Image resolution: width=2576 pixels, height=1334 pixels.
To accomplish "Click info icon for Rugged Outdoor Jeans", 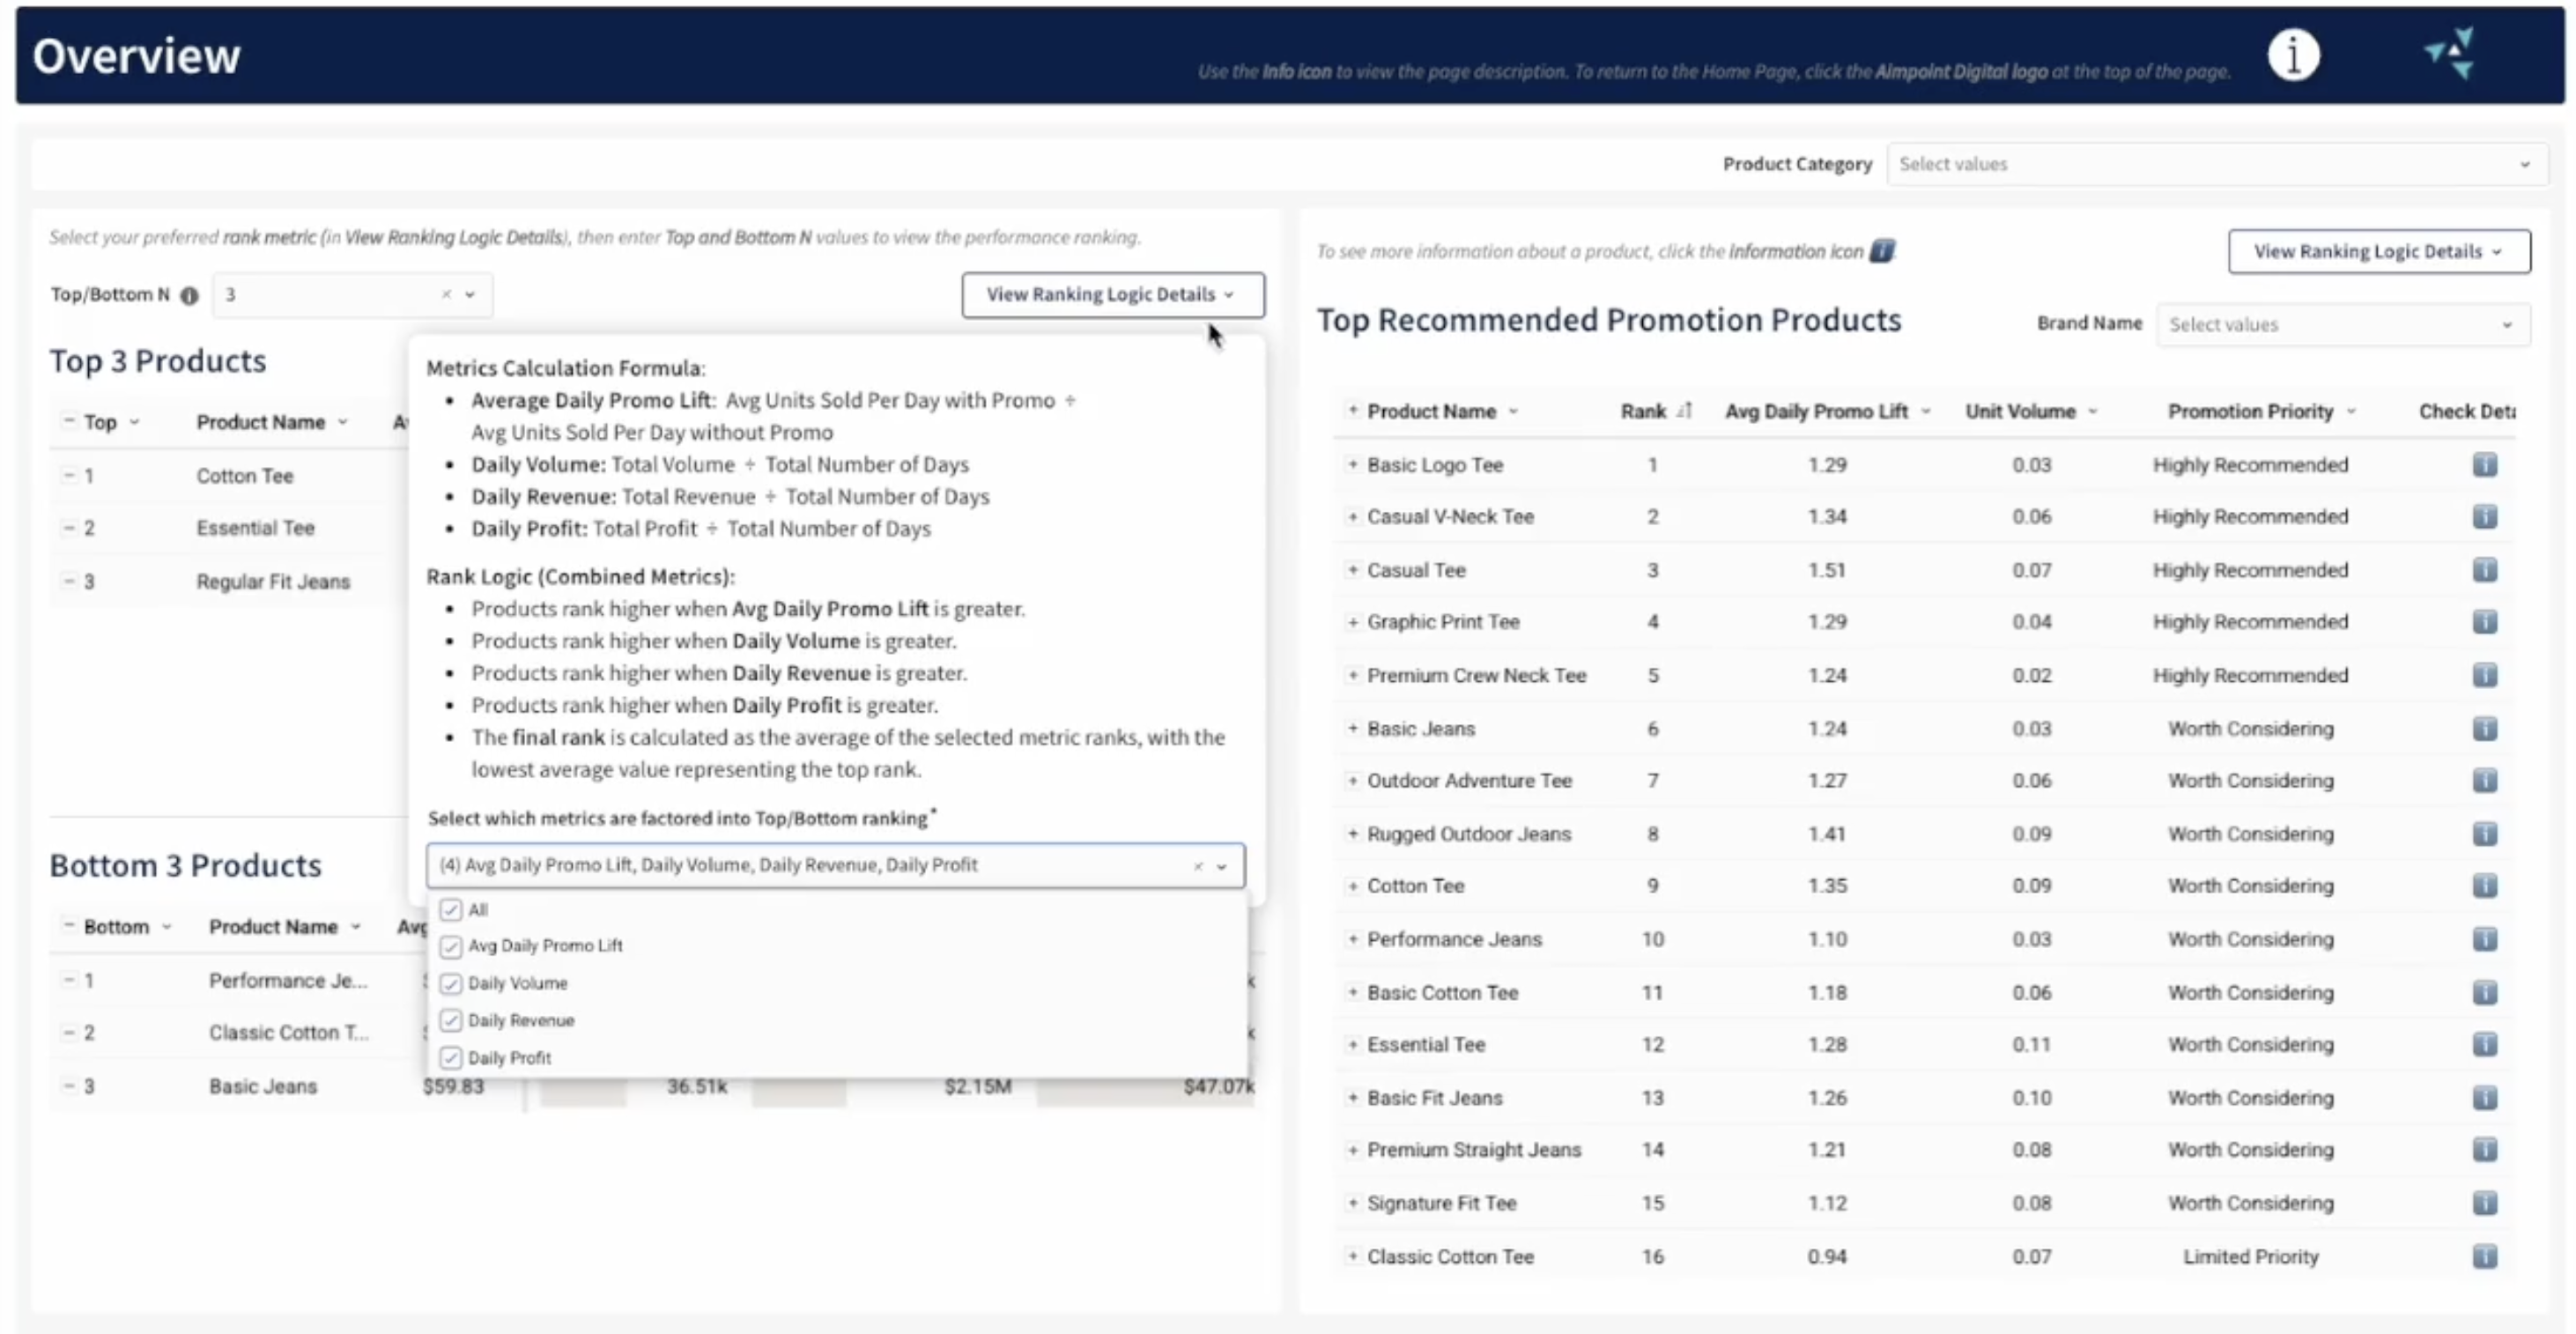I will (2484, 834).
